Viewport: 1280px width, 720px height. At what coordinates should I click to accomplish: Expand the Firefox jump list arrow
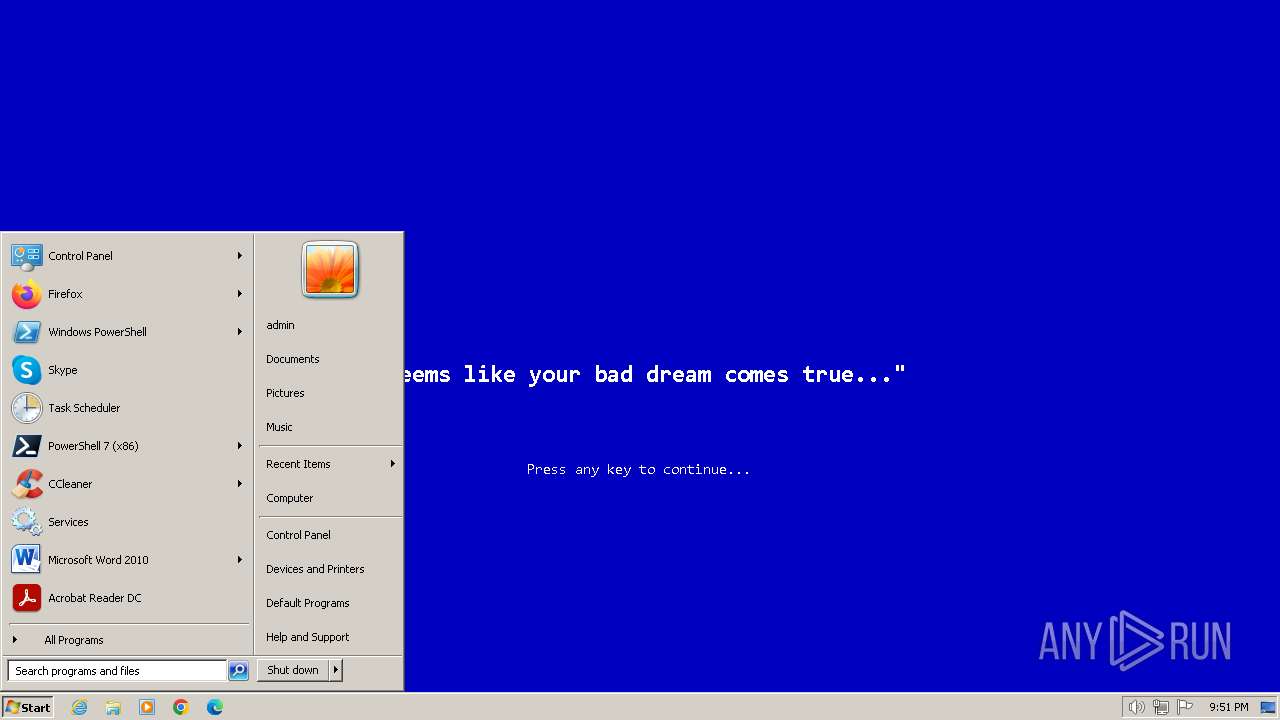point(240,294)
